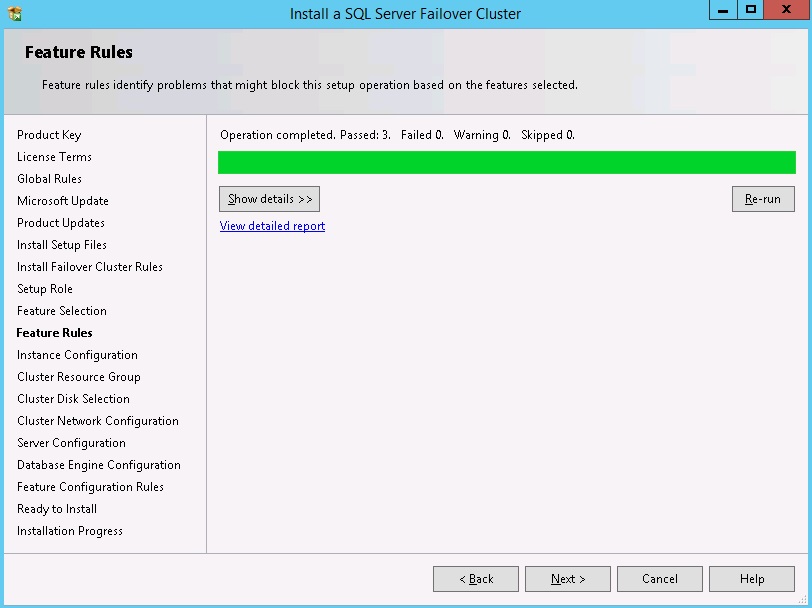Select License Terms step in sidebar
The width and height of the screenshot is (812, 608).
[x=54, y=157]
